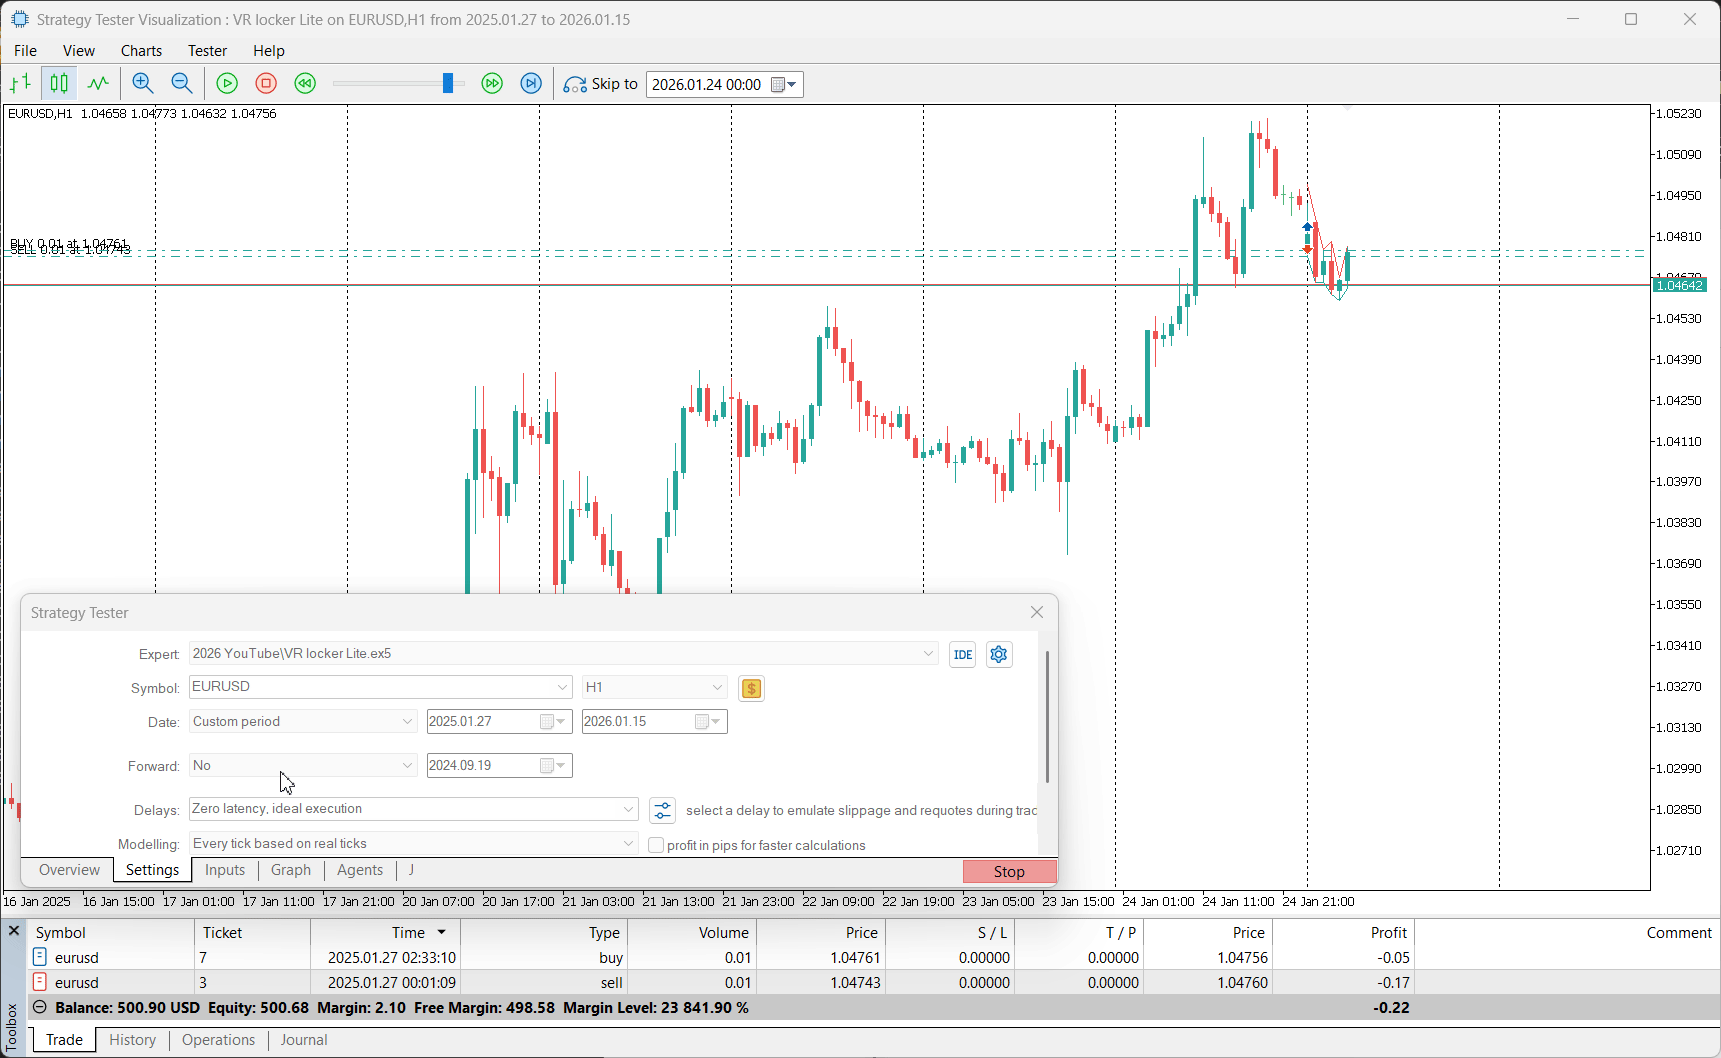Screen dimensions: 1721x1058
Task: Open symbol specification dollar icon
Action: coord(751,688)
